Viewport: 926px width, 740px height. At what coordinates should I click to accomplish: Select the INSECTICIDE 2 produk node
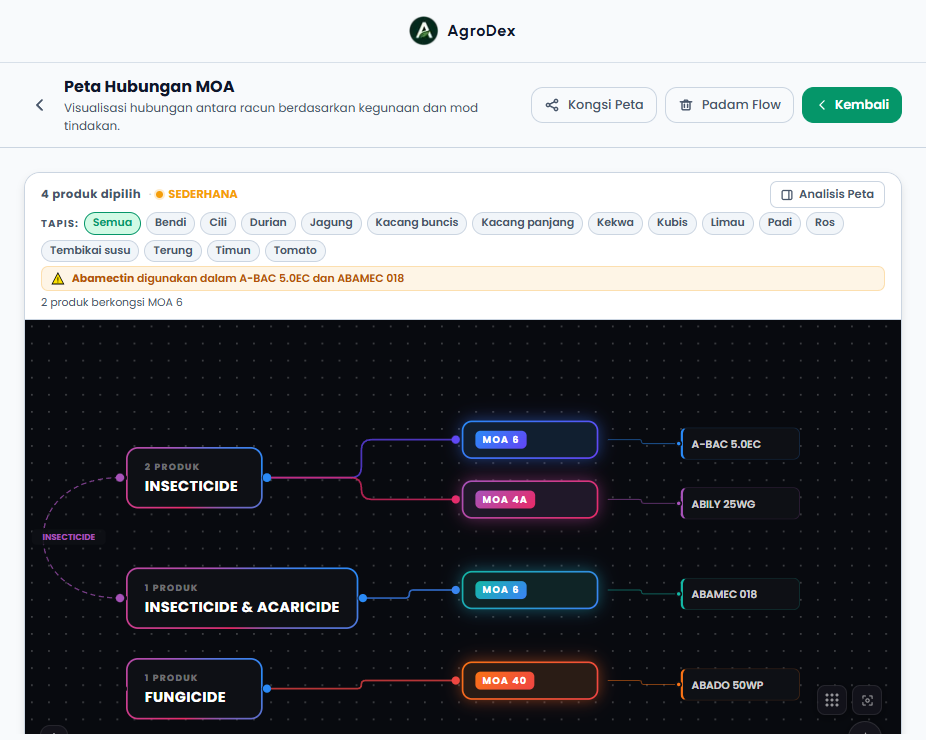(194, 478)
